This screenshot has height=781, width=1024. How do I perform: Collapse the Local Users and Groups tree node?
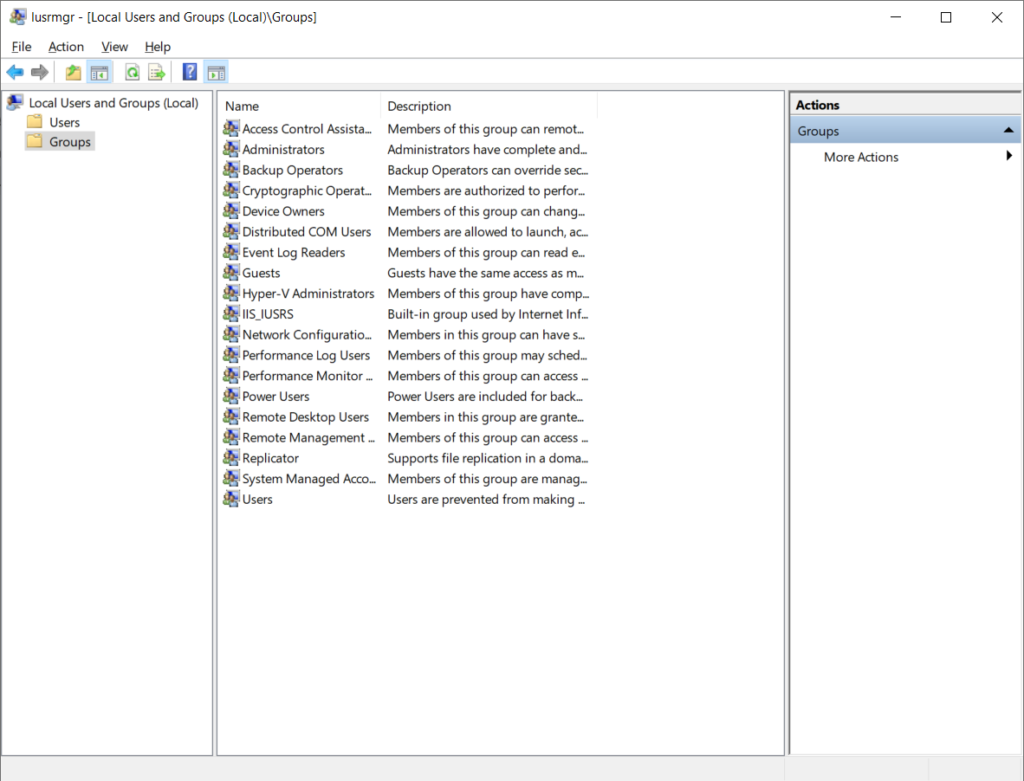click(14, 102)
